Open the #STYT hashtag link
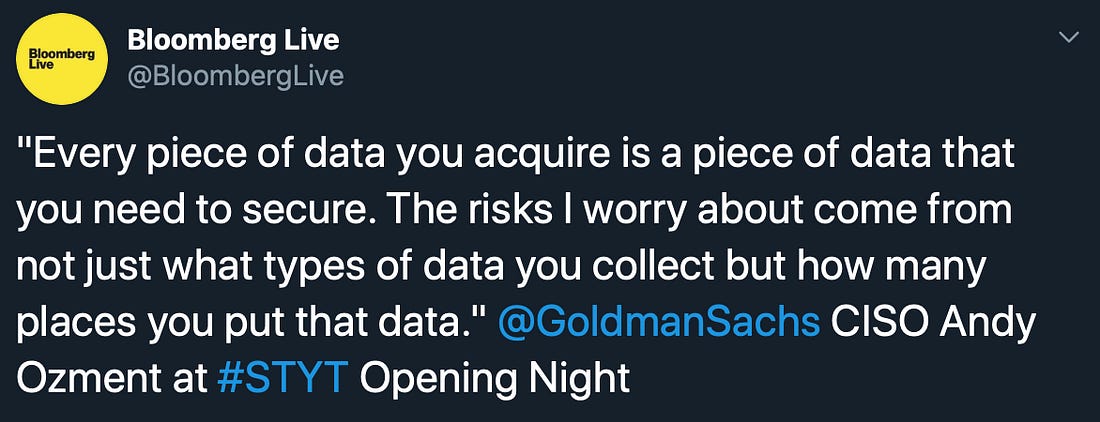 (283, 379)
